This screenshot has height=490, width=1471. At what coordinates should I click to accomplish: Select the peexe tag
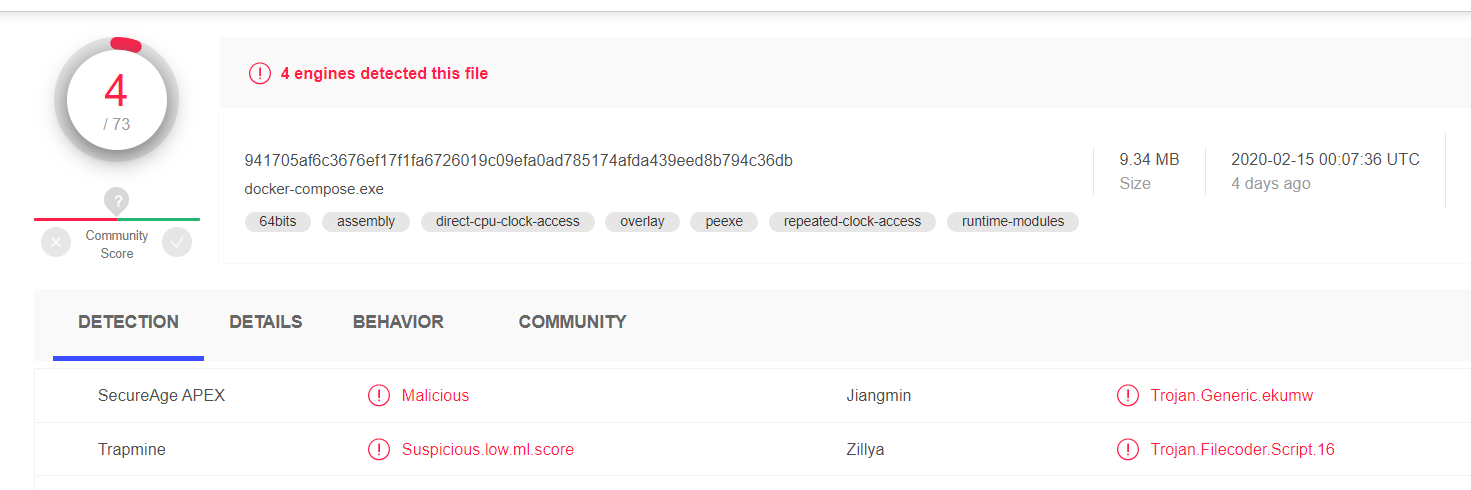pos(724,222)
